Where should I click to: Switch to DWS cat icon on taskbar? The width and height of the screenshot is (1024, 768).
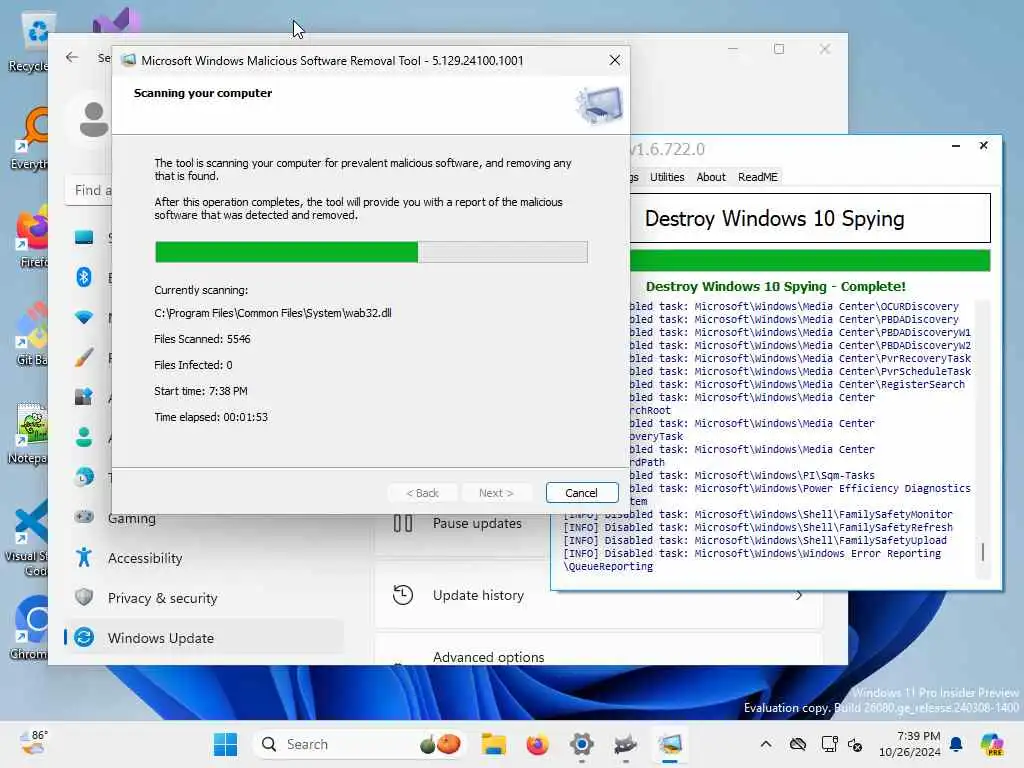click(625, 744)
